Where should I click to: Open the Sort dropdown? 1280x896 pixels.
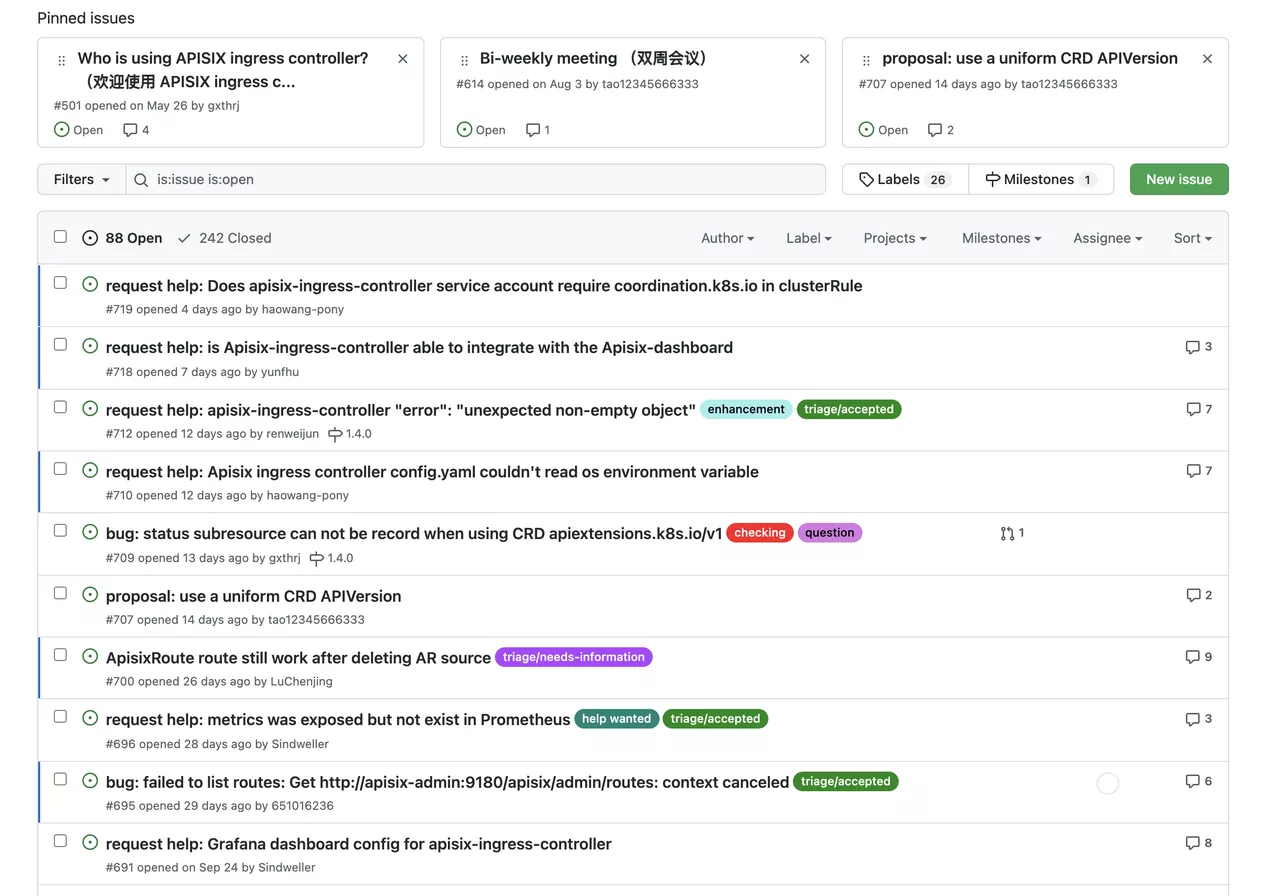[x=1193, y=238]
